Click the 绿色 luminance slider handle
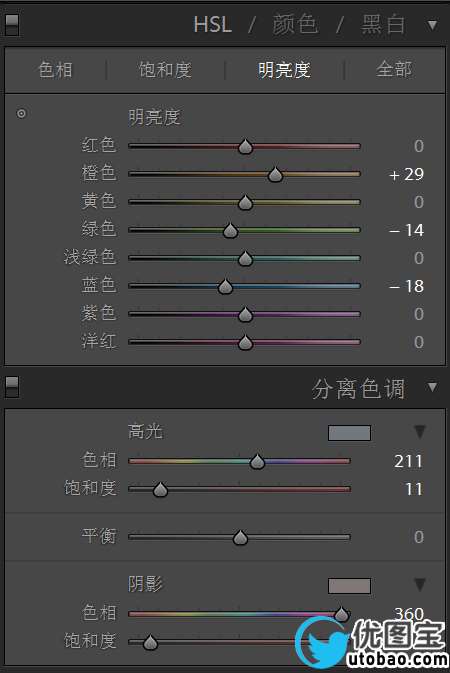The image size is (450, 673). coord(231,230)
